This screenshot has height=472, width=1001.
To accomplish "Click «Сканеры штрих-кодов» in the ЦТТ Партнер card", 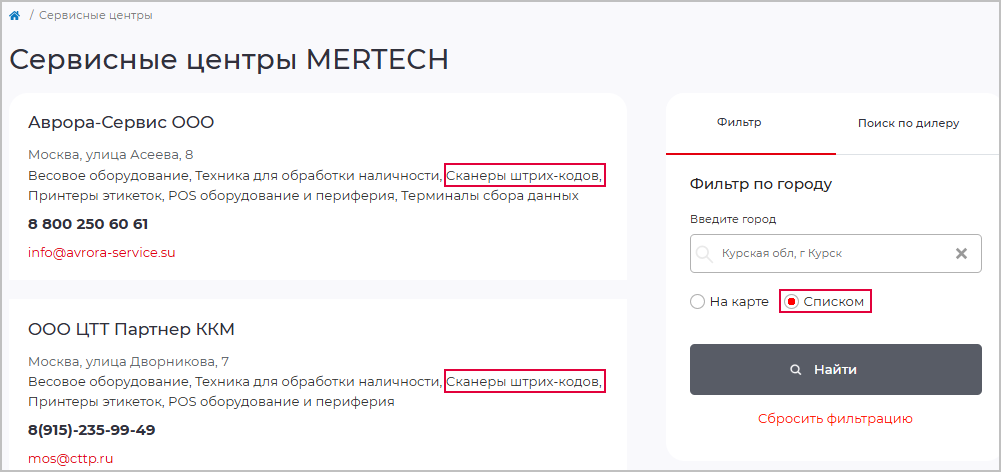I will click(x=525, y=382).
